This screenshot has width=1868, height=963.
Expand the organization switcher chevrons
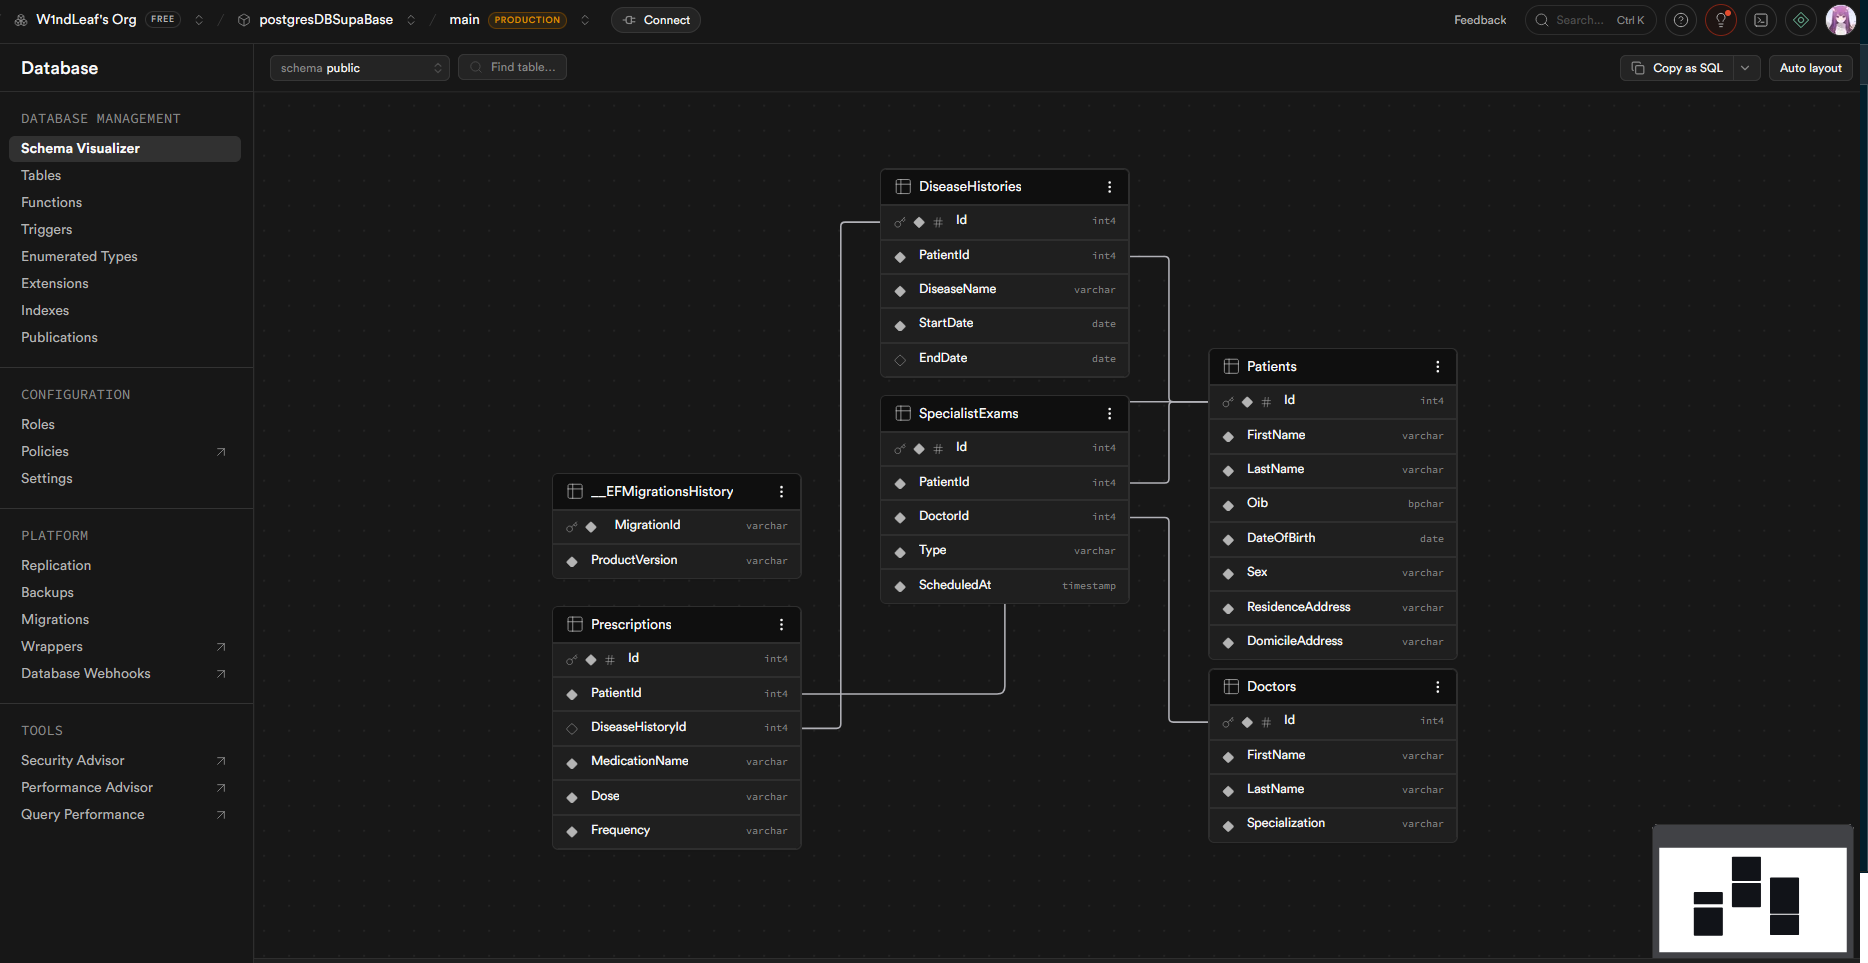[199, 20]
